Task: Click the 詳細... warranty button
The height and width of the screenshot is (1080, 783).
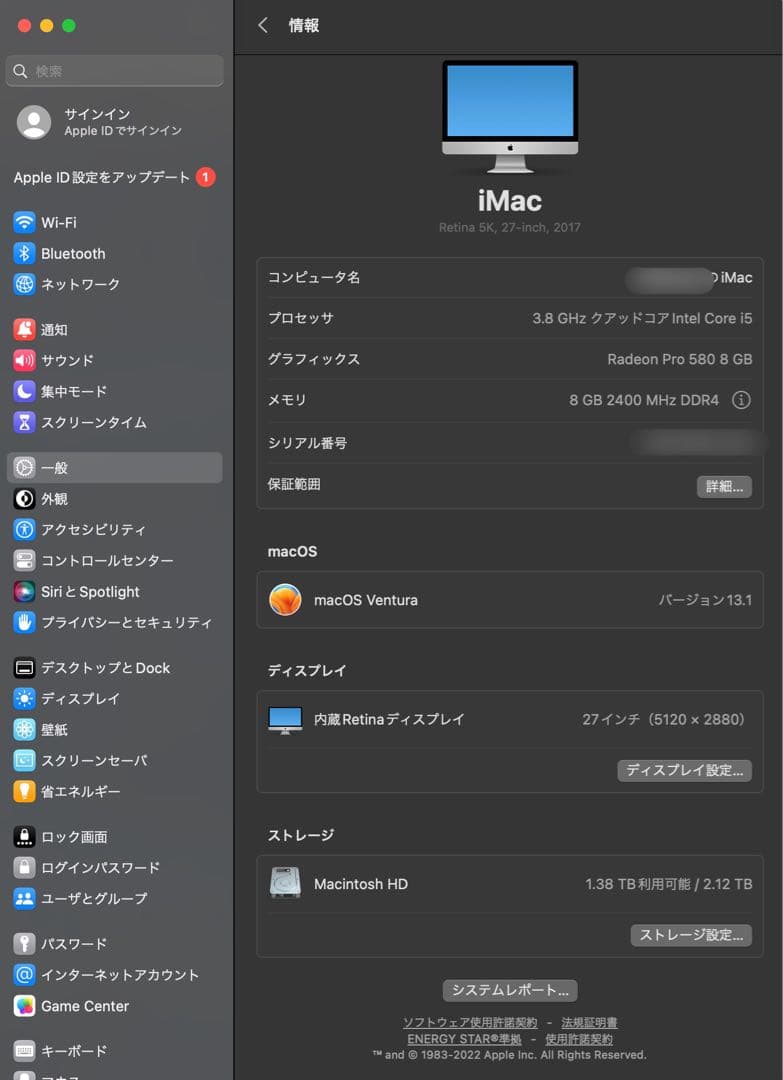Action: pos(724,486)
